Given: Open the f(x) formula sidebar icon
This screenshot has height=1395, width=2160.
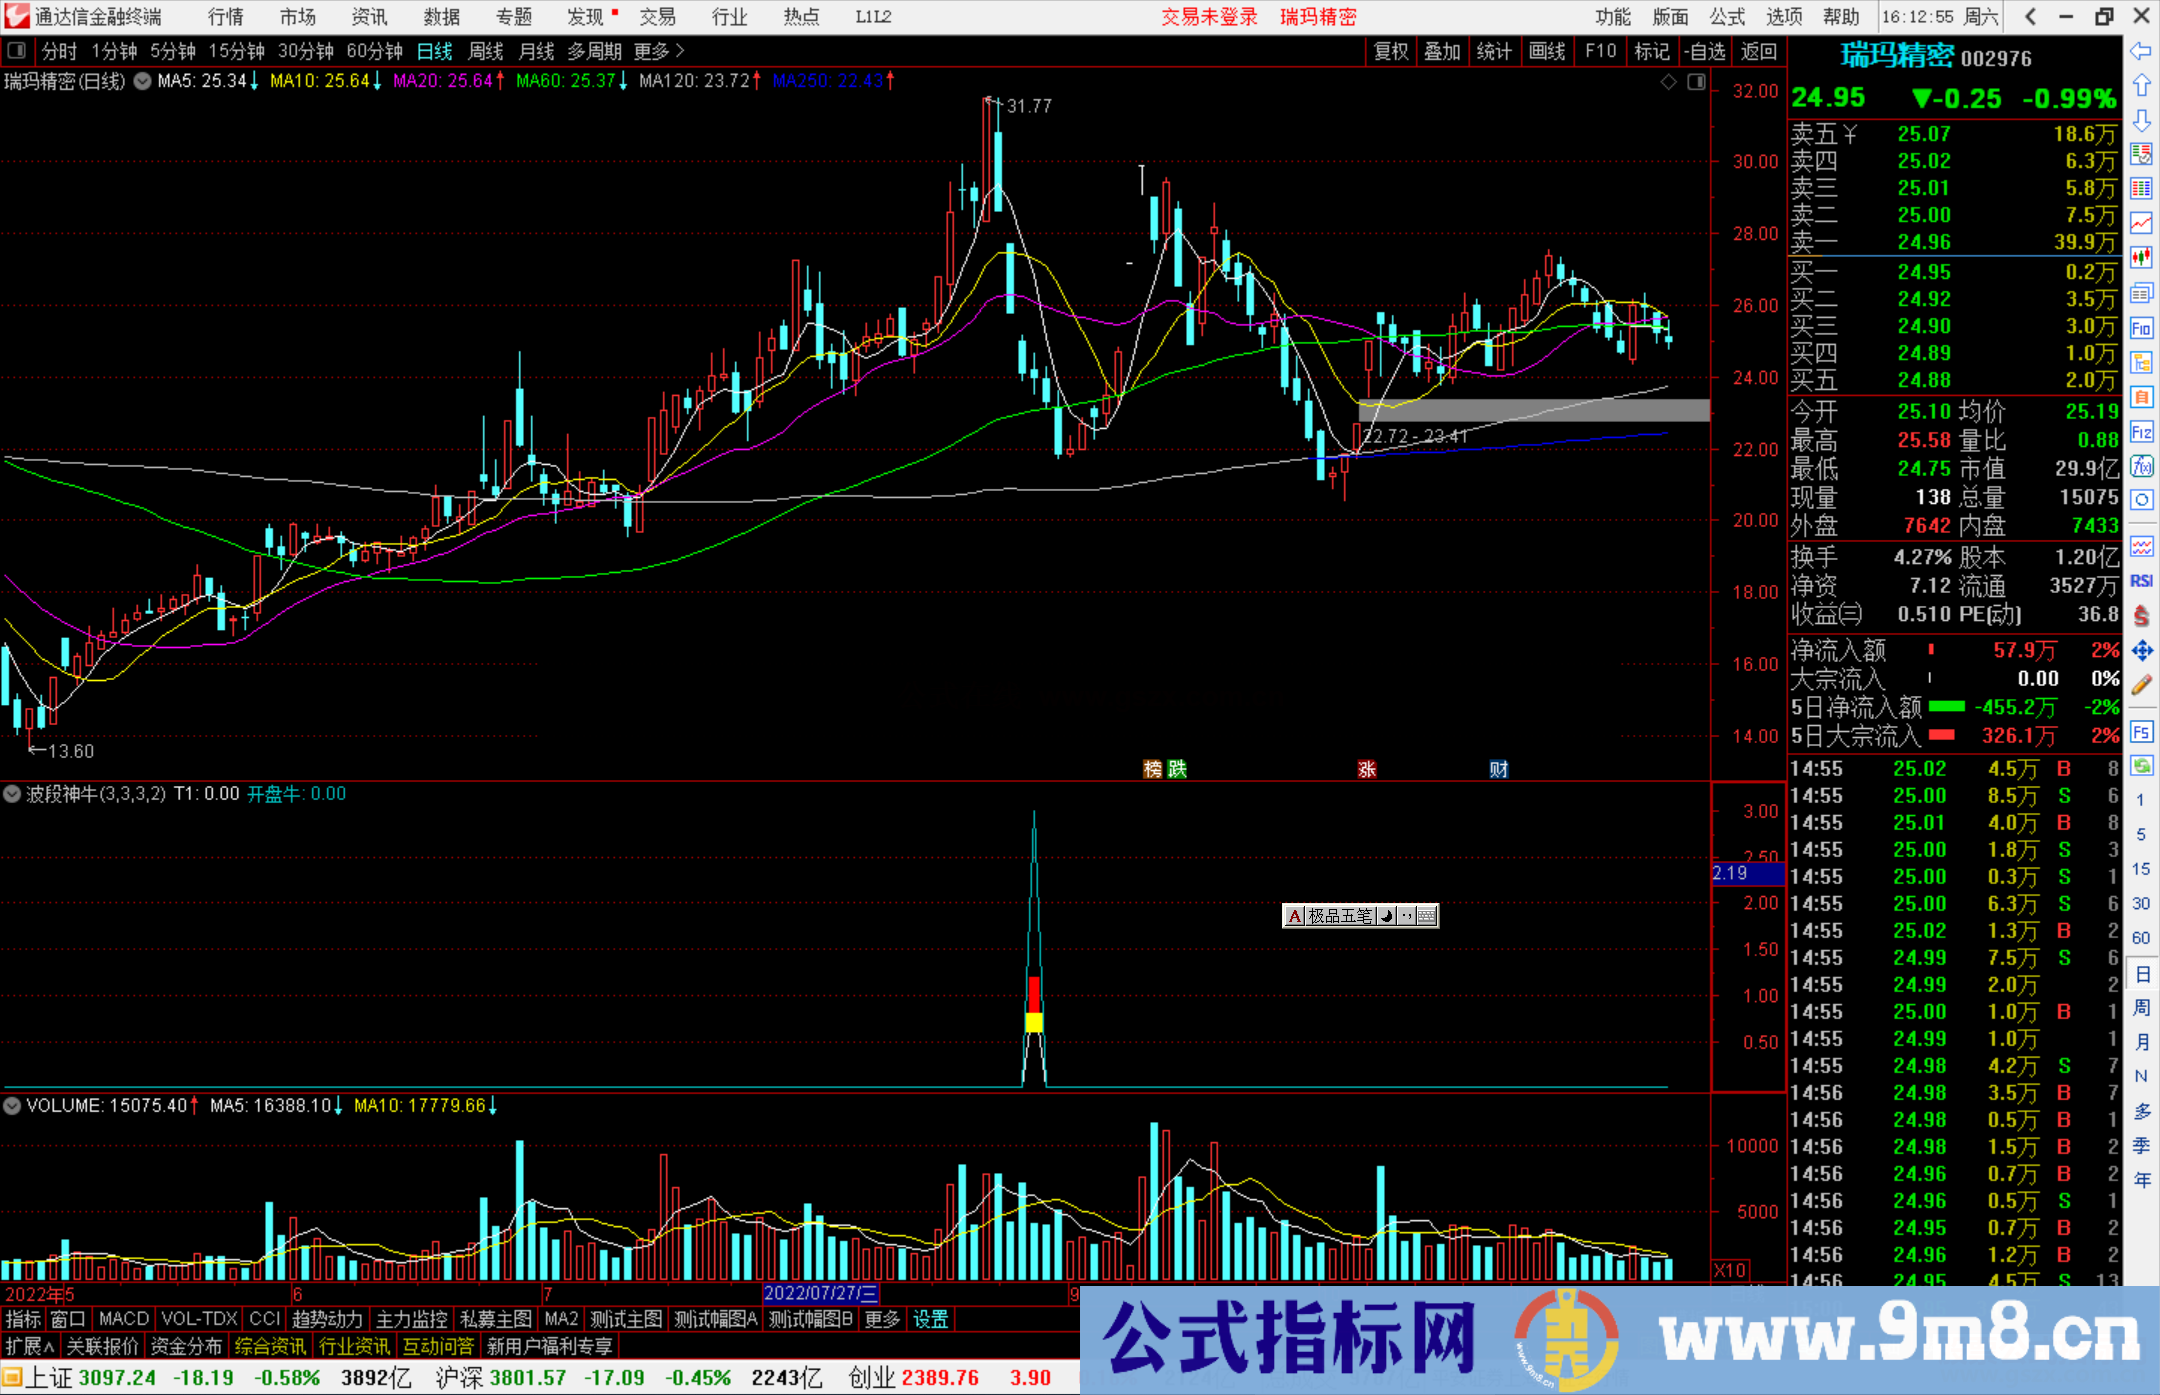Looking at the screenshot, I should [x=2141, y=467].
